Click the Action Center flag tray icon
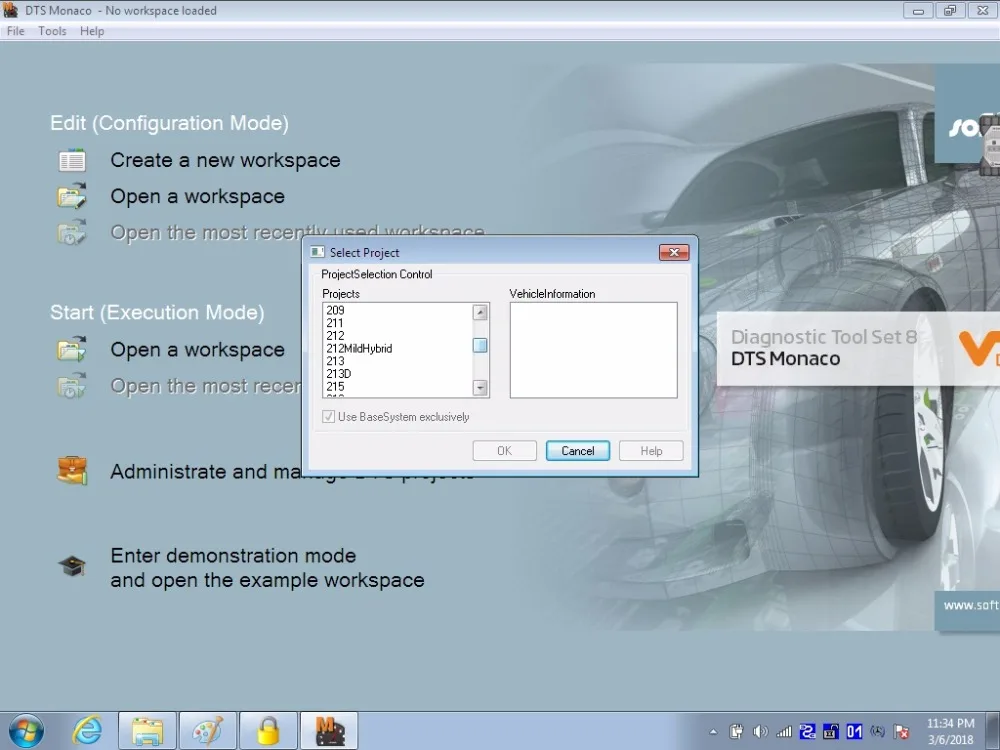Image resolution: width=1000 pixels, height=750 pixels. point(902,732)
